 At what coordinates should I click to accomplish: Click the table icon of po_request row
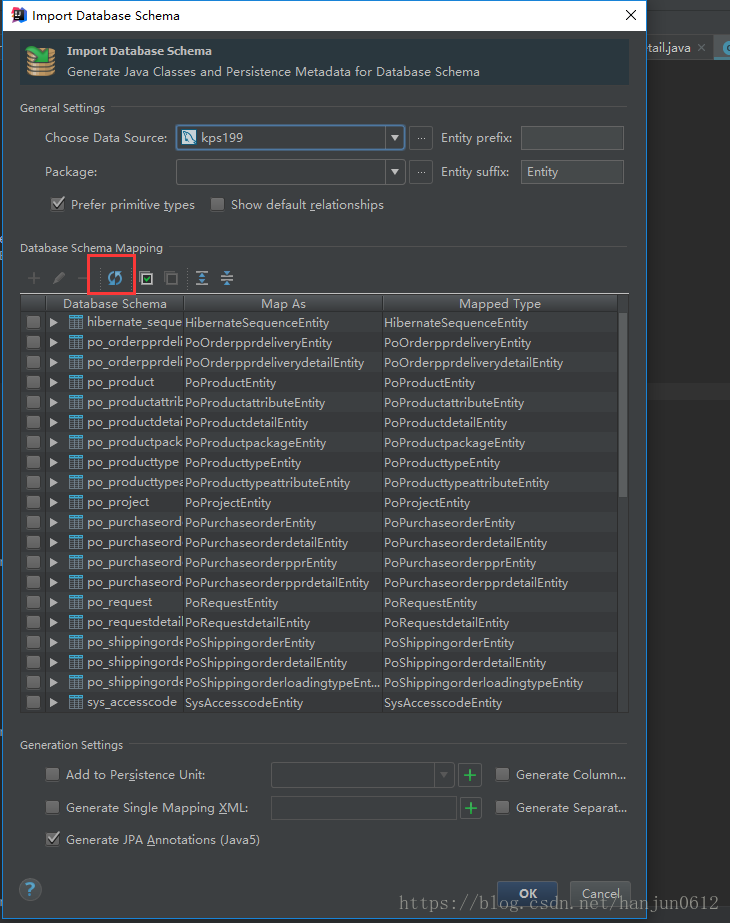click(x=76, y=602)
